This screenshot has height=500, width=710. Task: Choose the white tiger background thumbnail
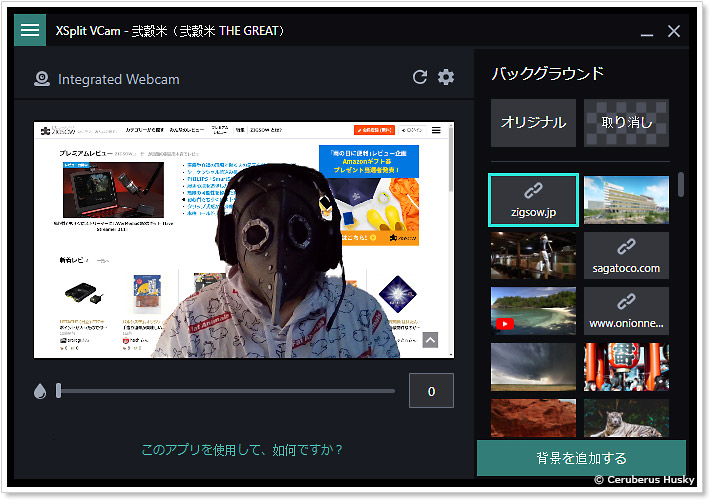click(626, 418)
